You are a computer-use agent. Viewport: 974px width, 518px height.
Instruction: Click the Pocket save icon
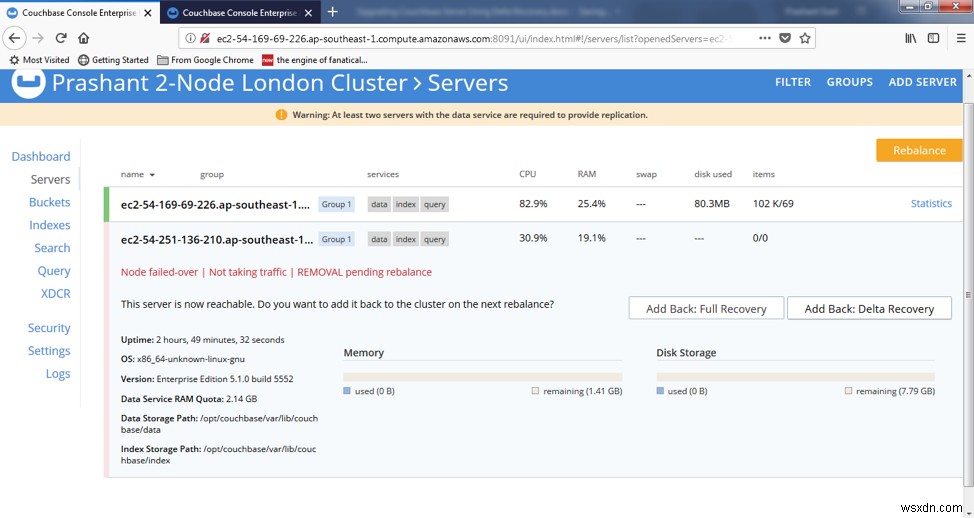(785, 38)
